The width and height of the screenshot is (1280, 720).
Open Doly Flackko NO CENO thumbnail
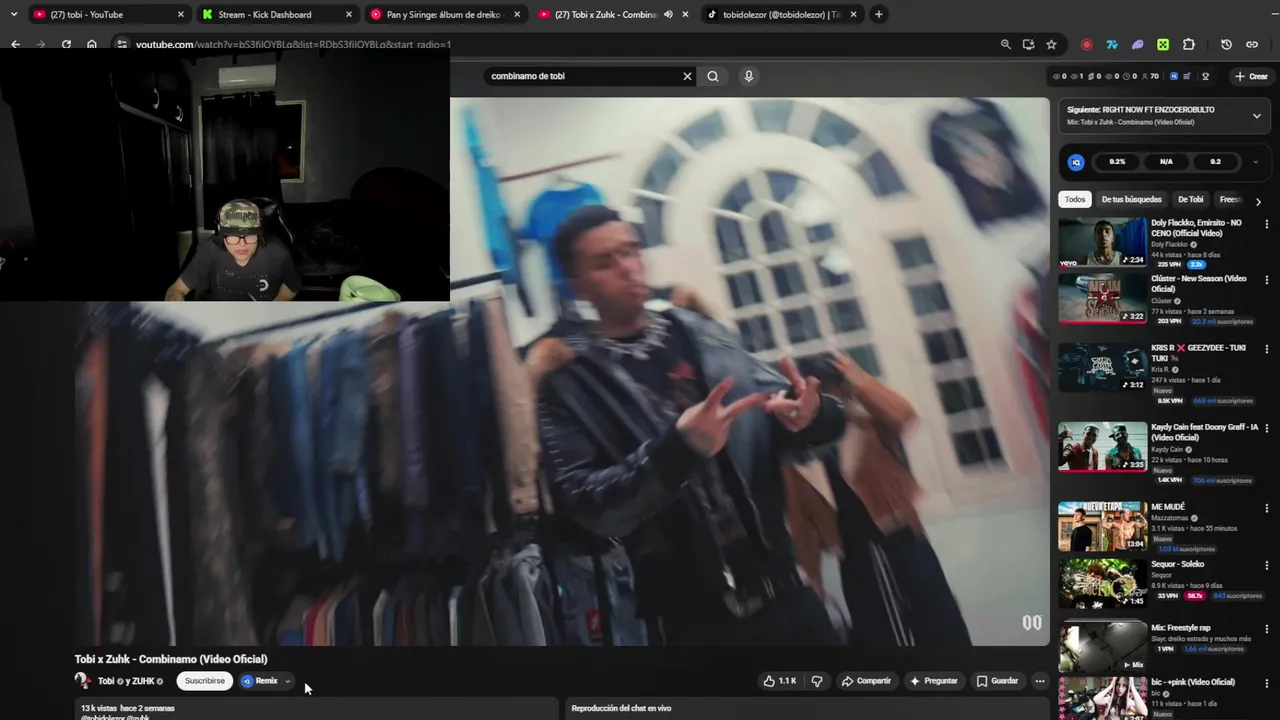[x=1103, y=242]
